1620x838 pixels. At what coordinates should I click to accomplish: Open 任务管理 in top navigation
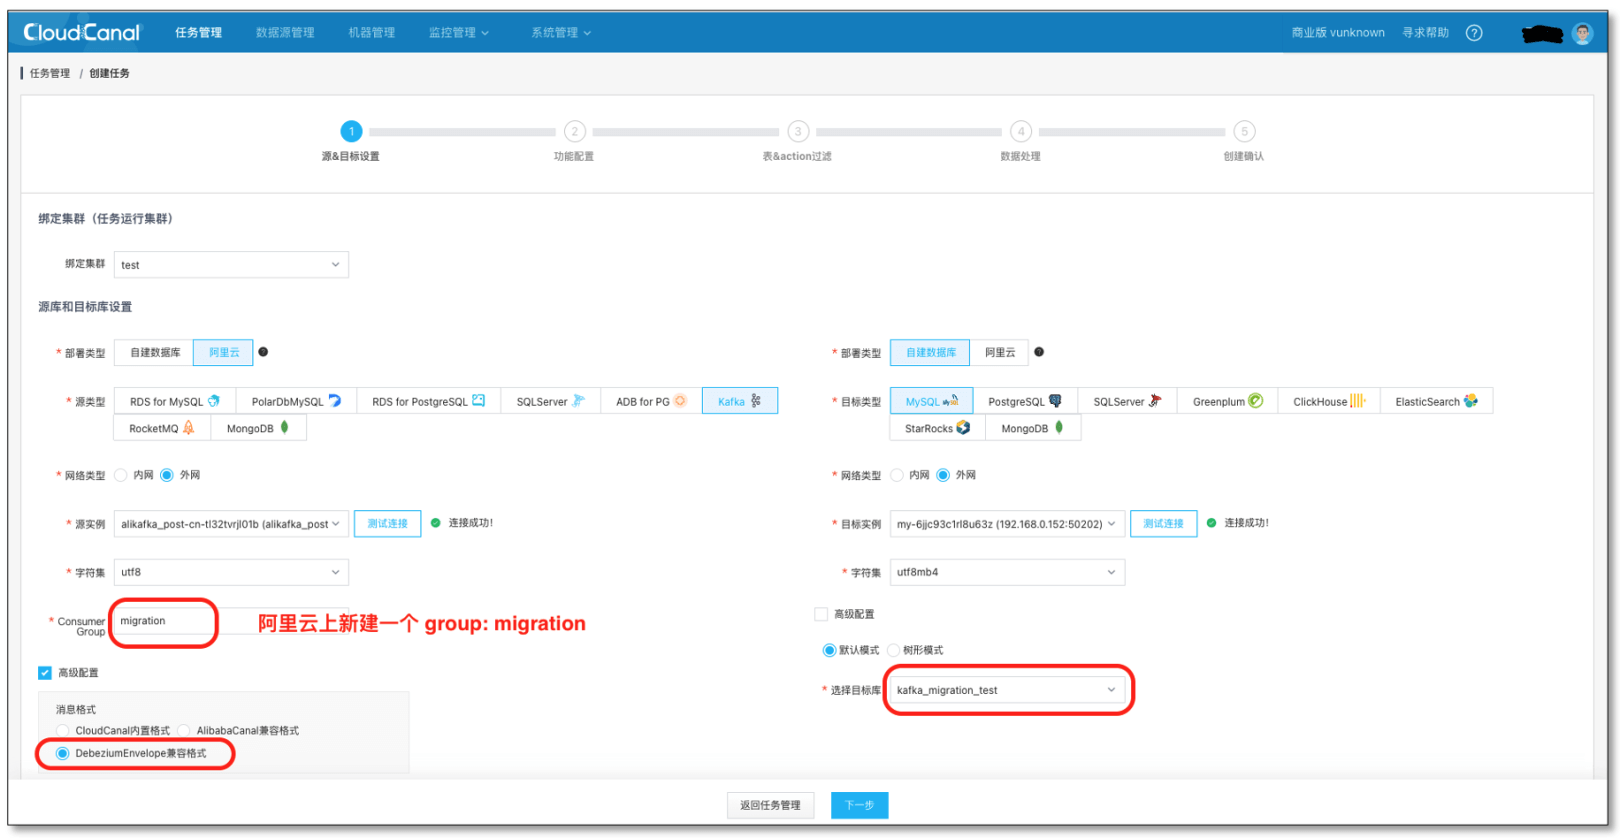pyautogui.click(x=199, y=33)
